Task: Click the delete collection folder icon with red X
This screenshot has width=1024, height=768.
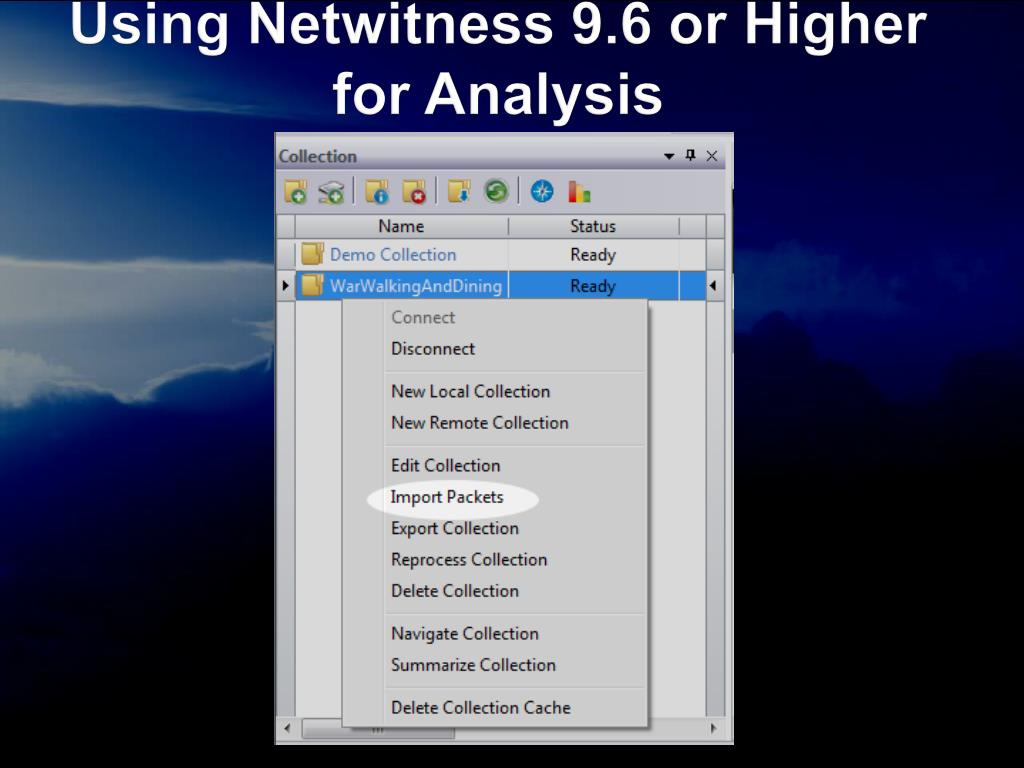Action: 413,192
